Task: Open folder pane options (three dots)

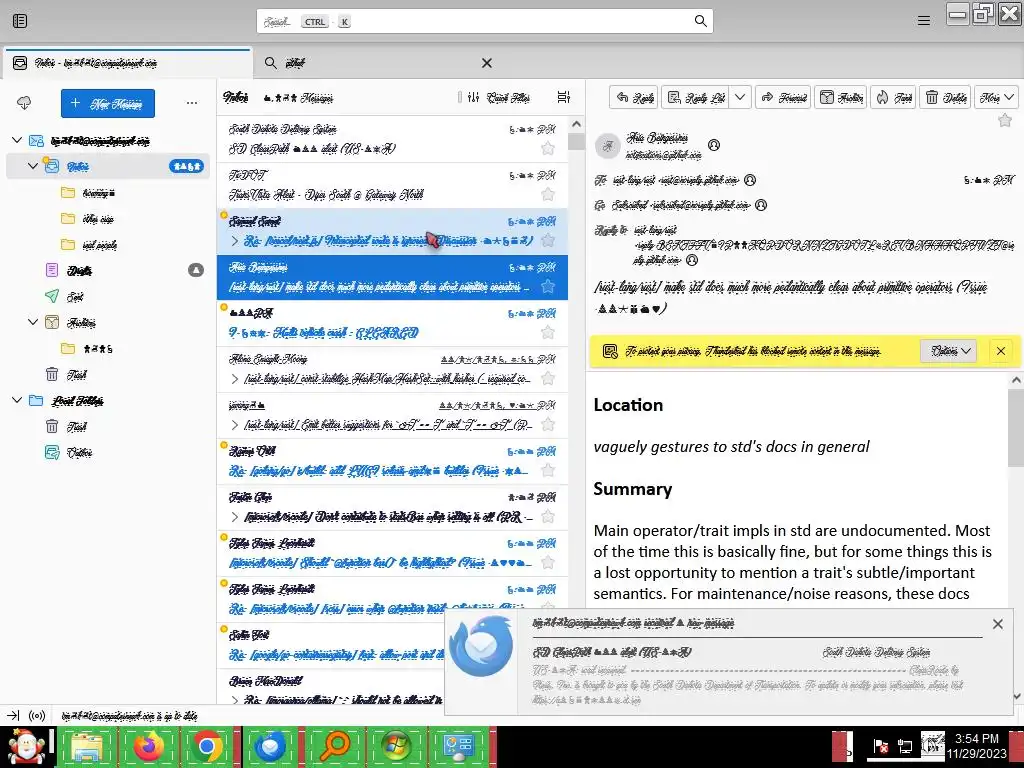Action: pos(191,103)
